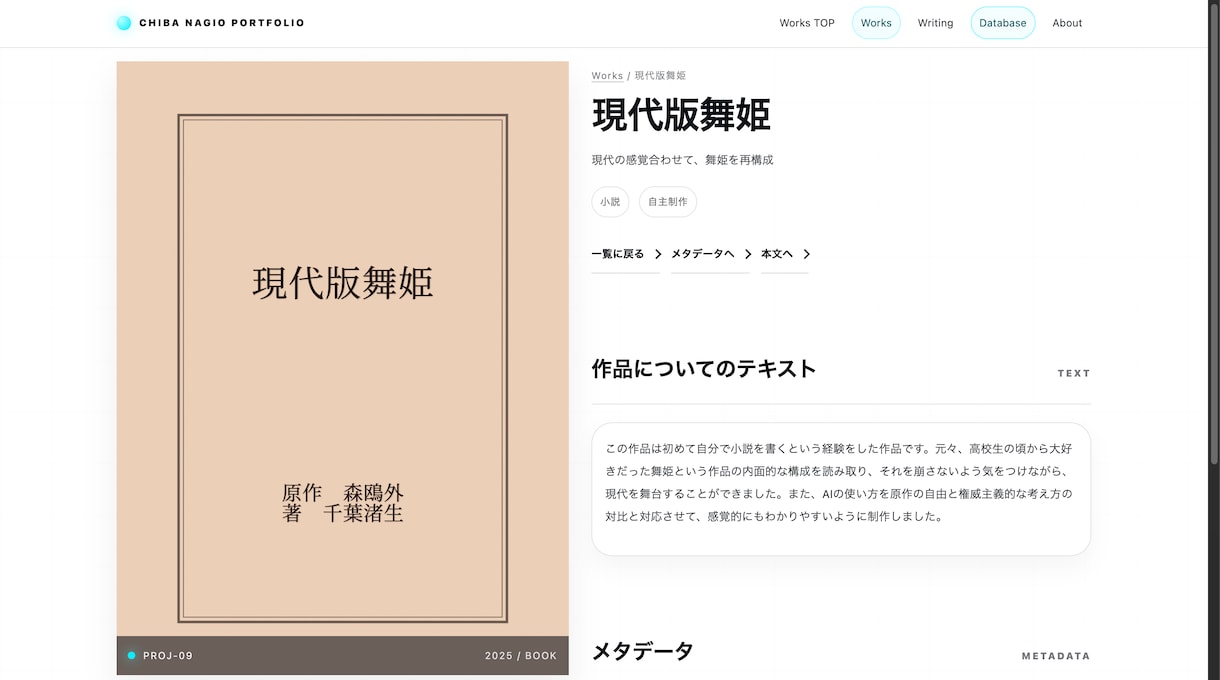Viewport: 1220px width, 680px height.
Task: Go to Works TOP in navigation
Action: click(x=807, y=23)
